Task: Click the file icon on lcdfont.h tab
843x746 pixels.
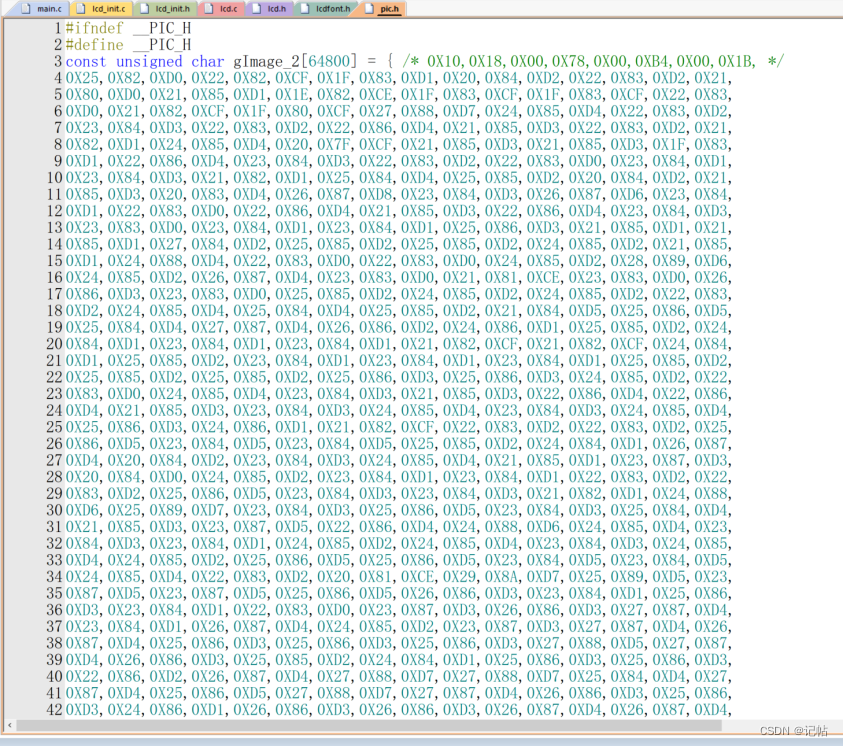Action: pyautogui.click(x=305, y=9)
